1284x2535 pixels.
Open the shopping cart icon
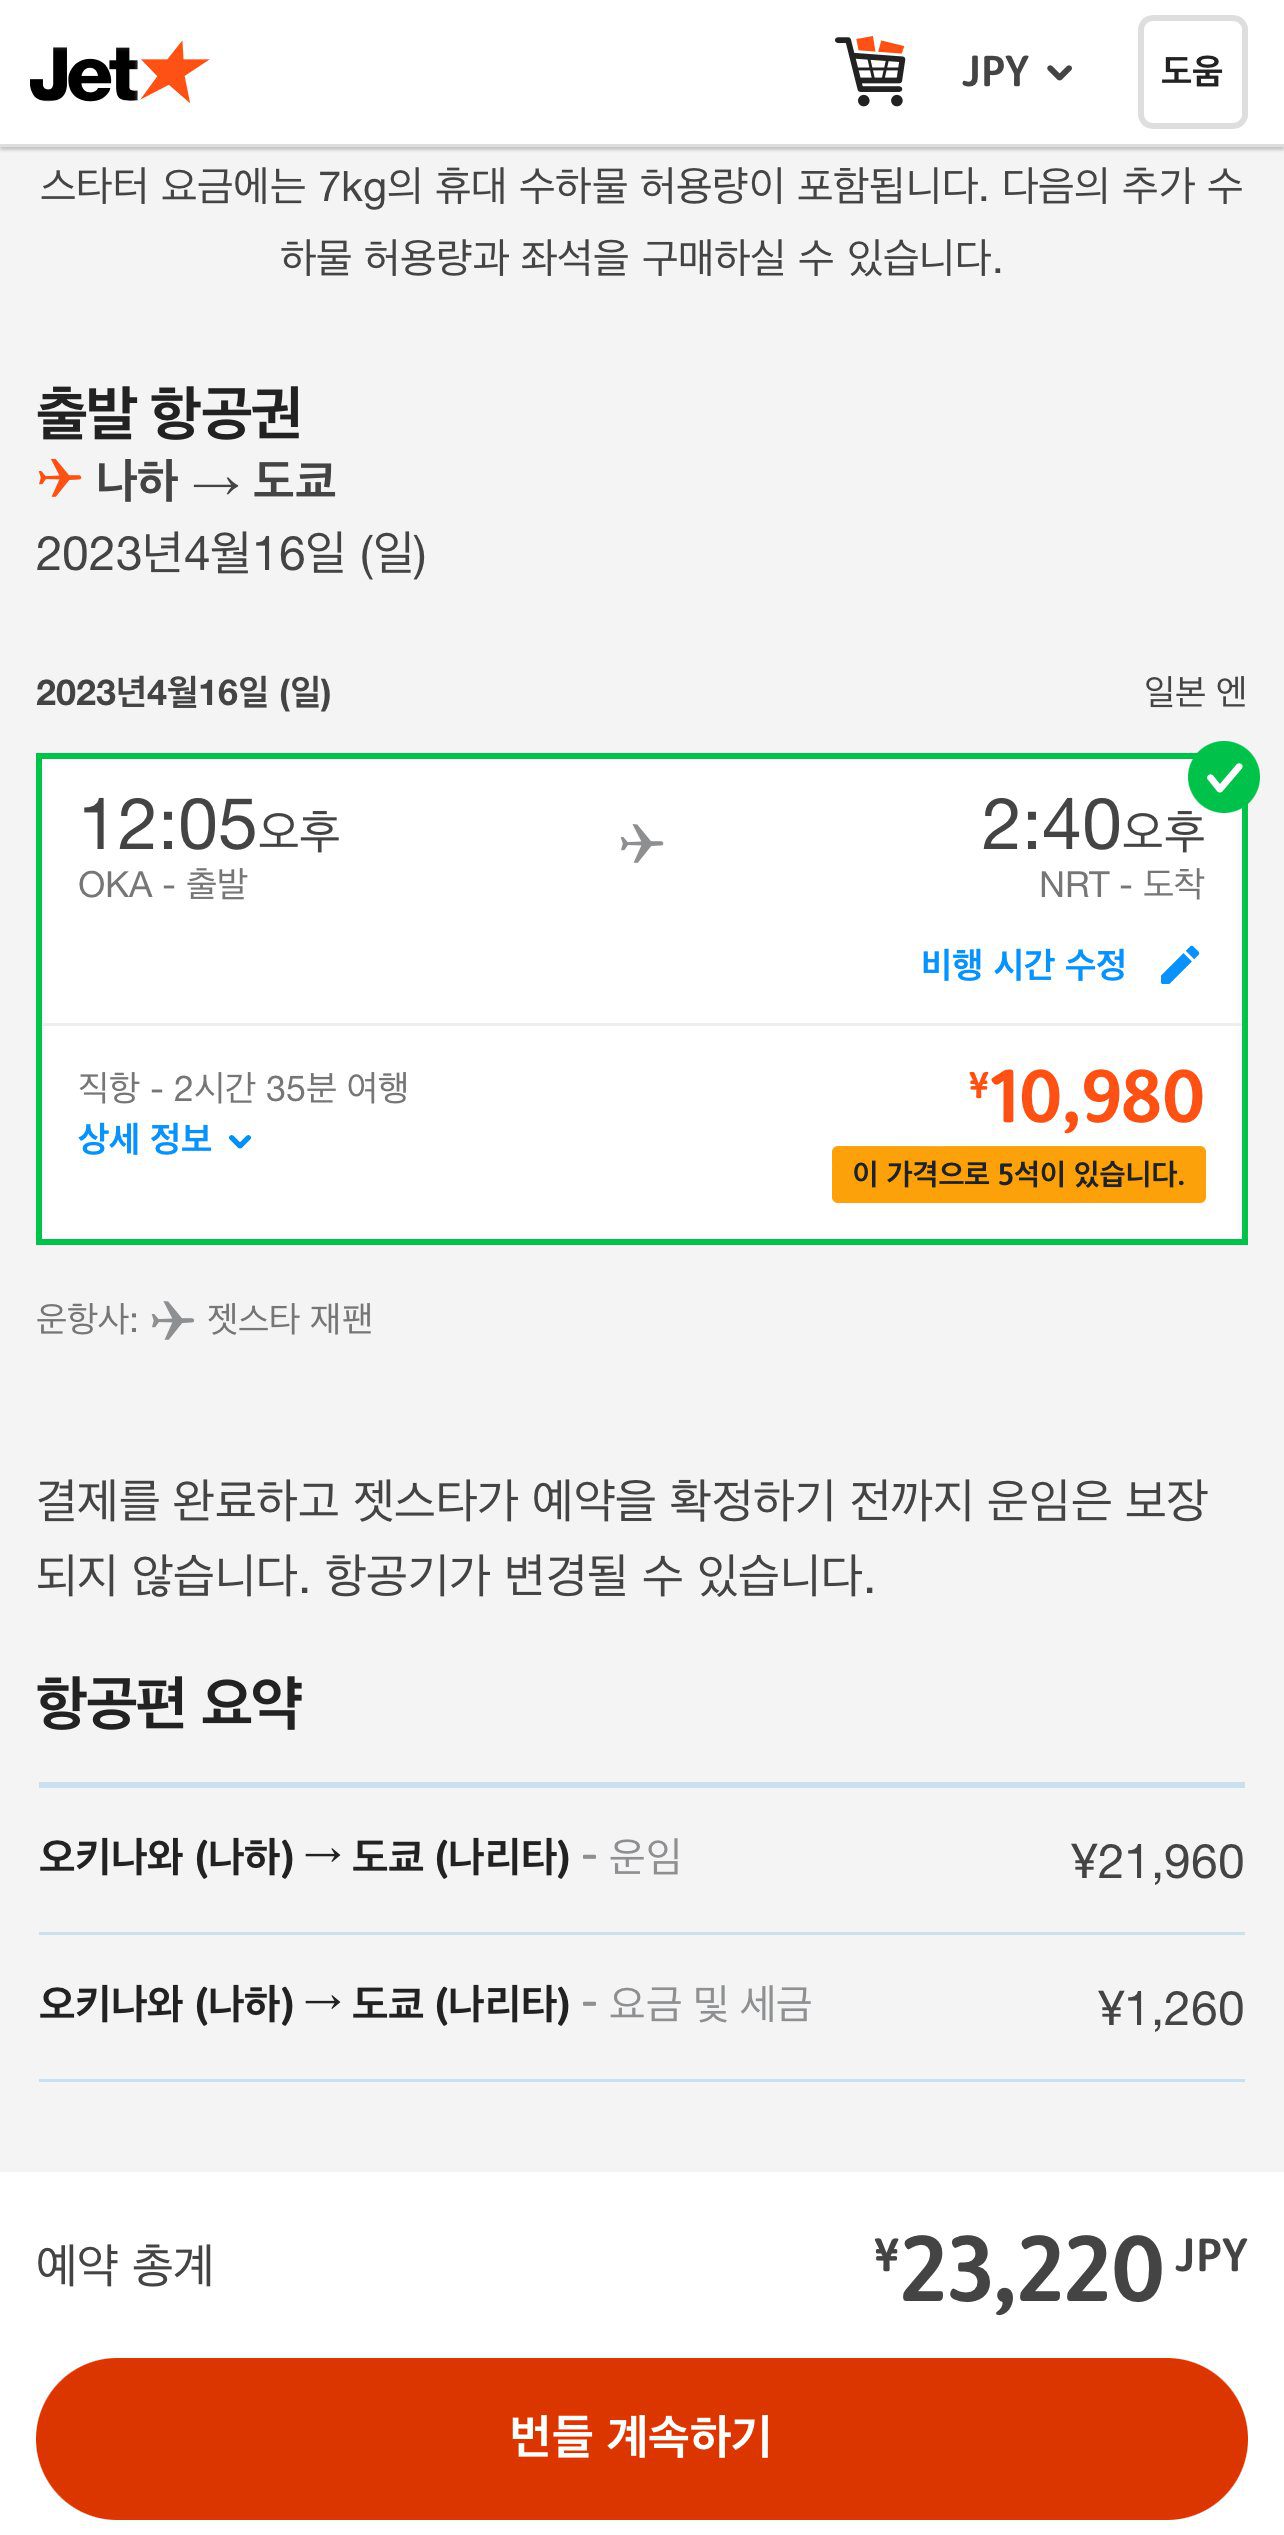point(872,71)
